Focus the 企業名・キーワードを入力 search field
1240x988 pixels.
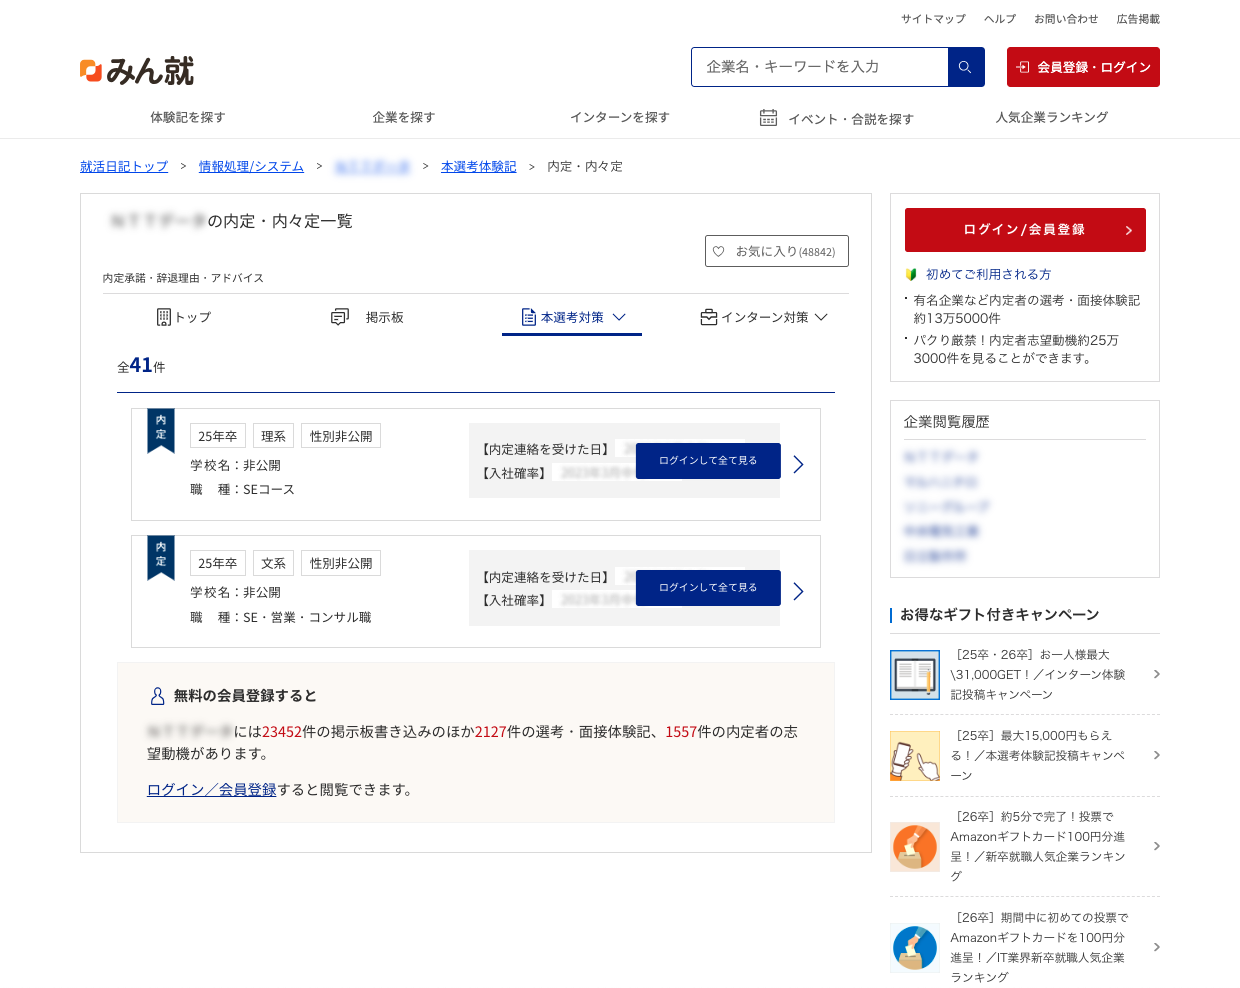pyautogui.click(x=819, y=67)
